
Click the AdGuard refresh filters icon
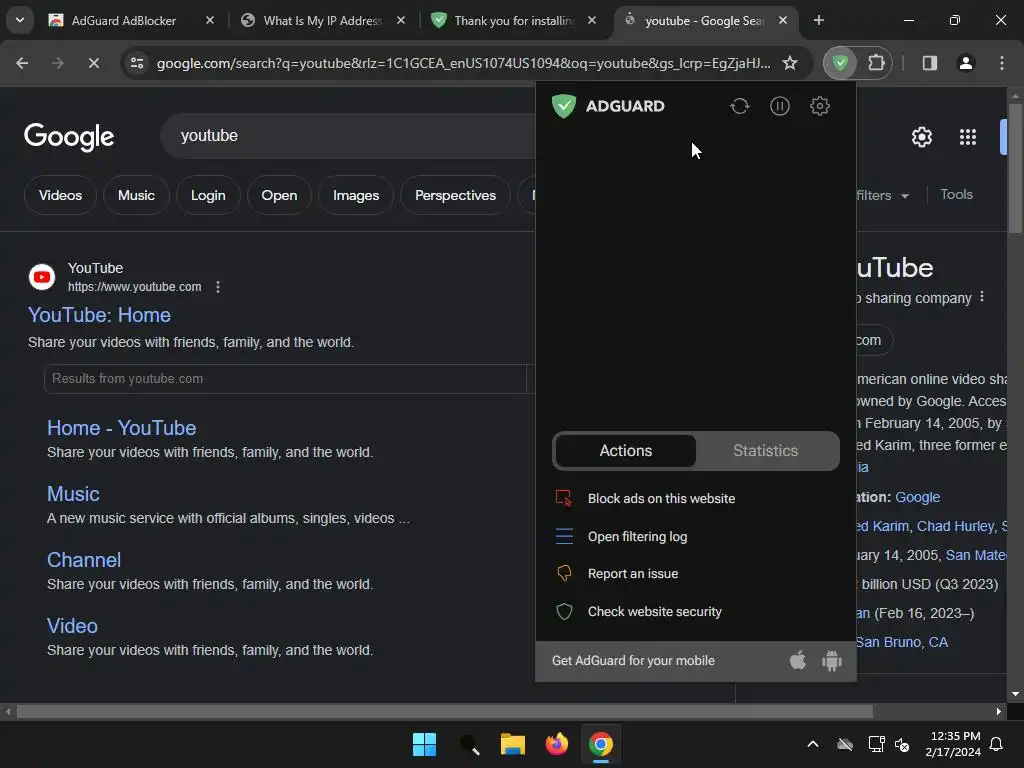[739, 106]
